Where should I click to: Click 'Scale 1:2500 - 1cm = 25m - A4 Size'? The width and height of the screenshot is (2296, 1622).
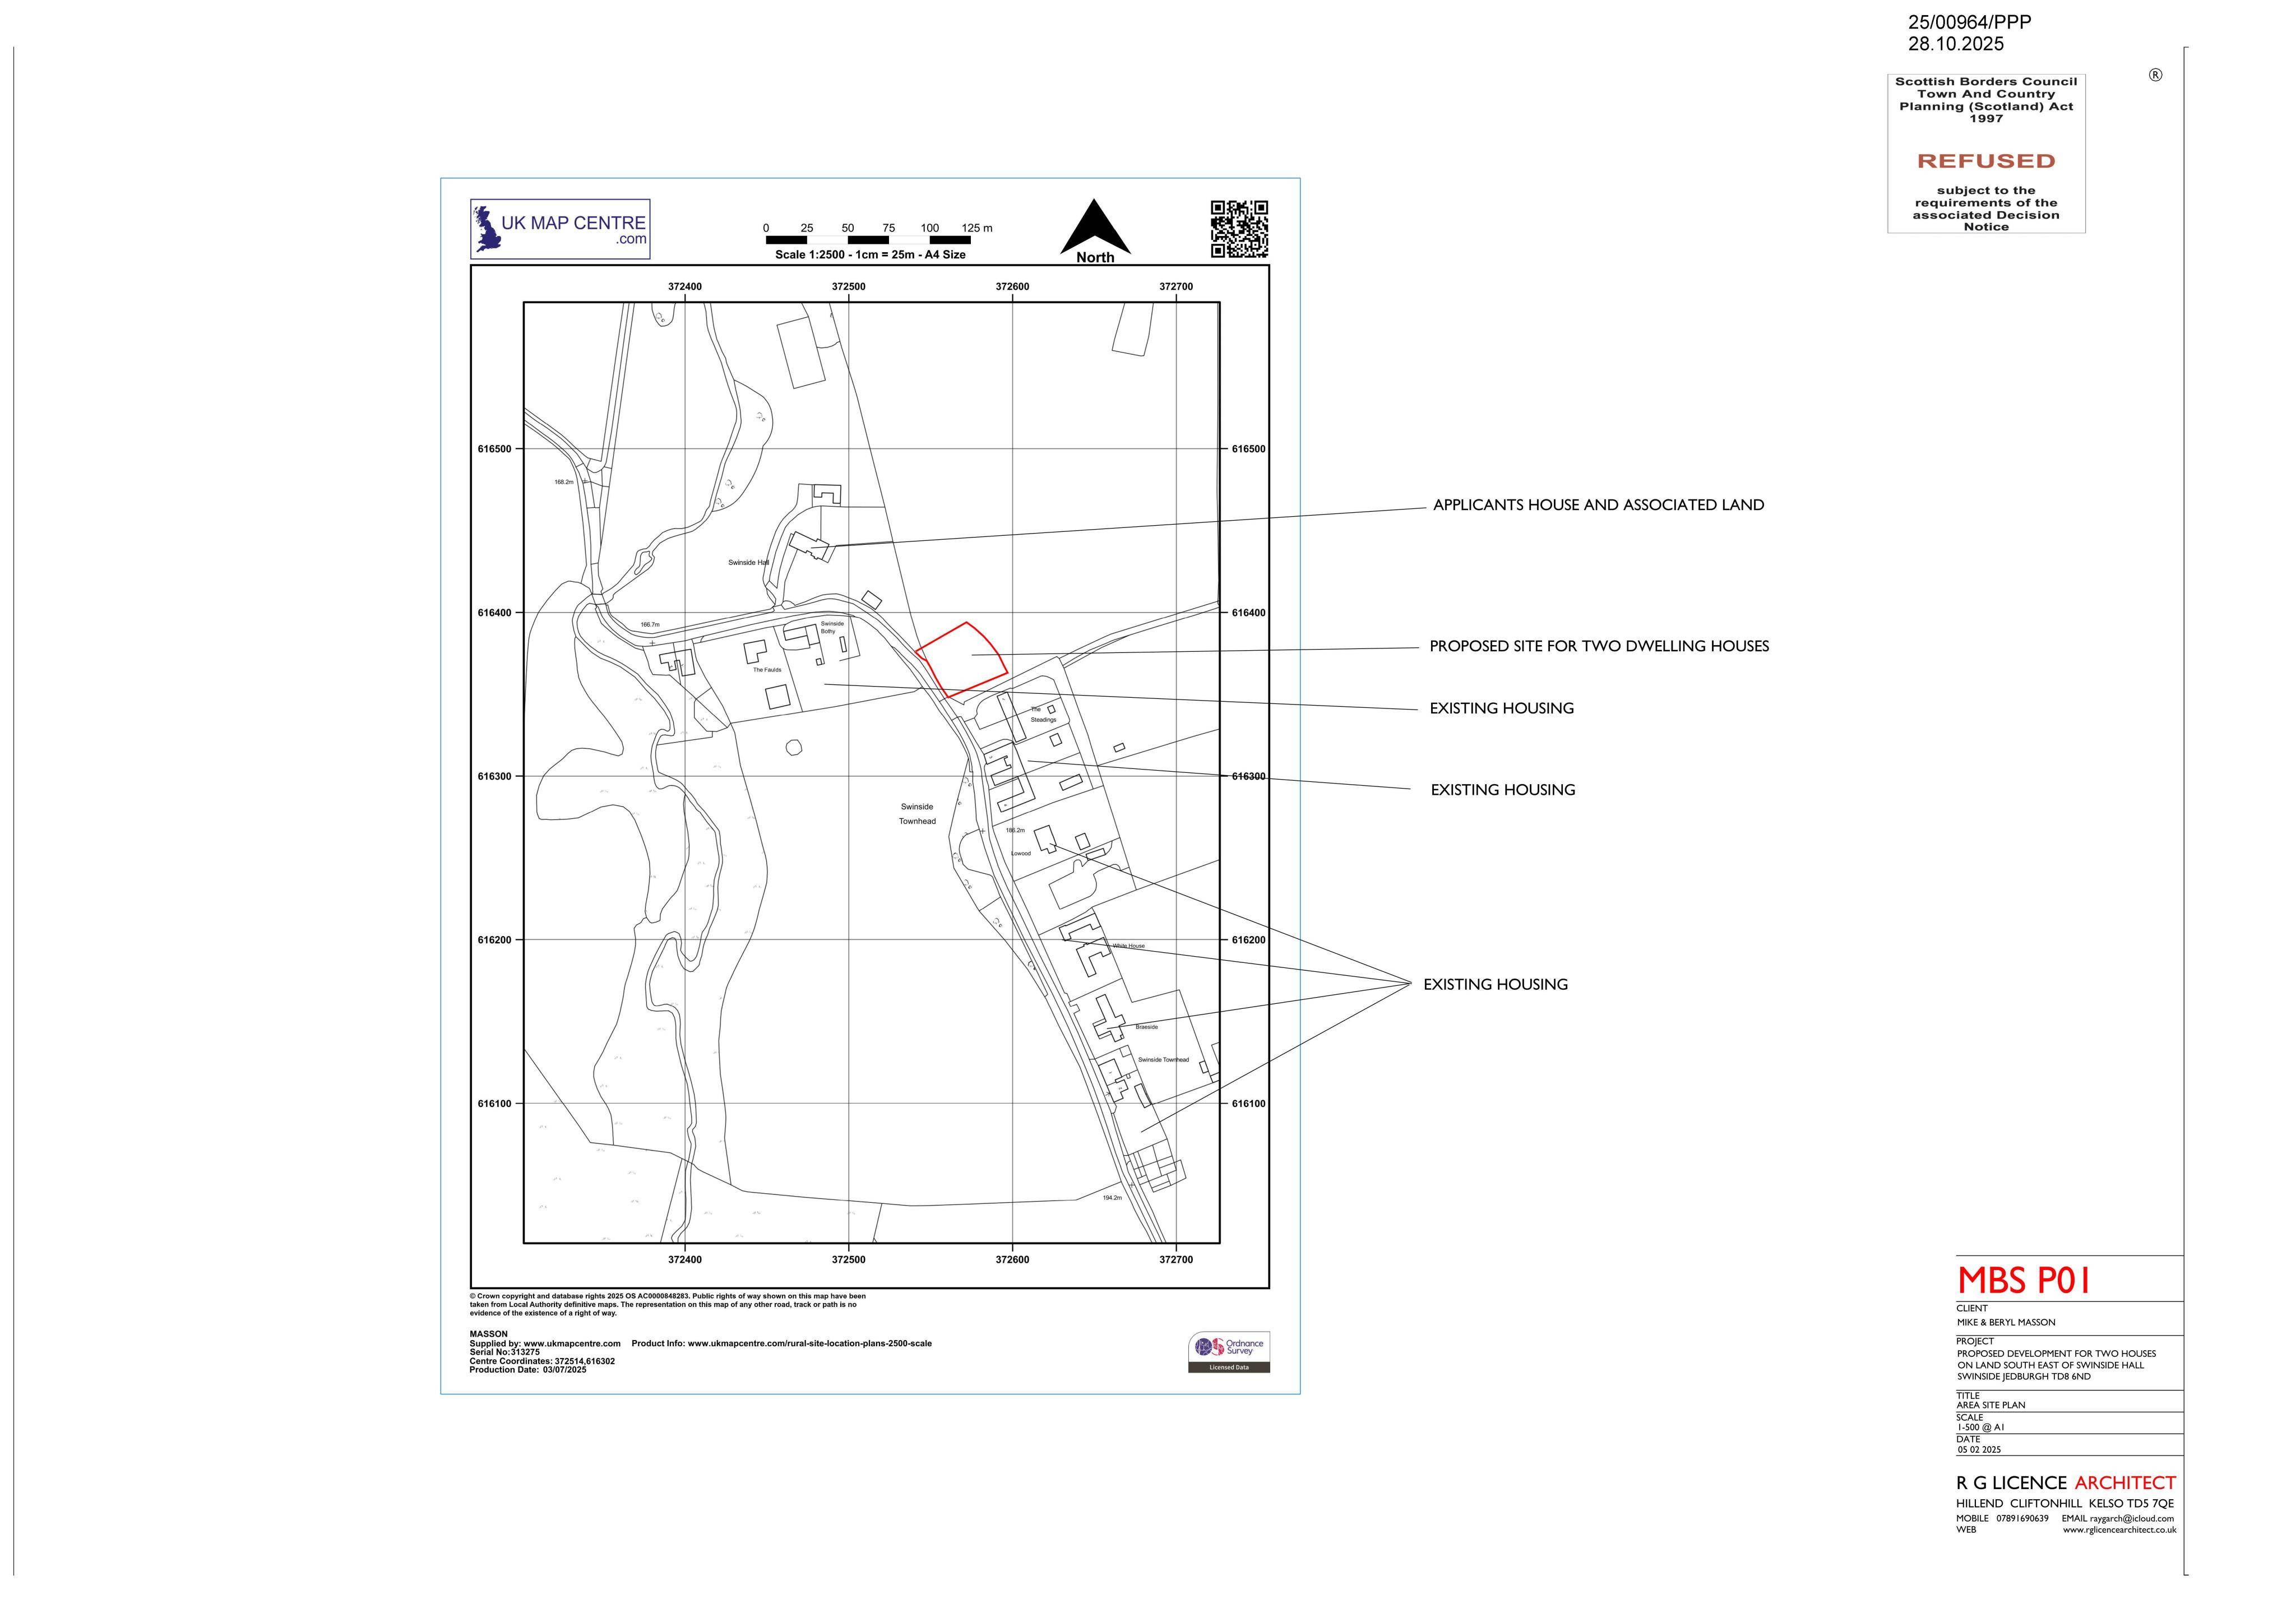tap(870, 255)
